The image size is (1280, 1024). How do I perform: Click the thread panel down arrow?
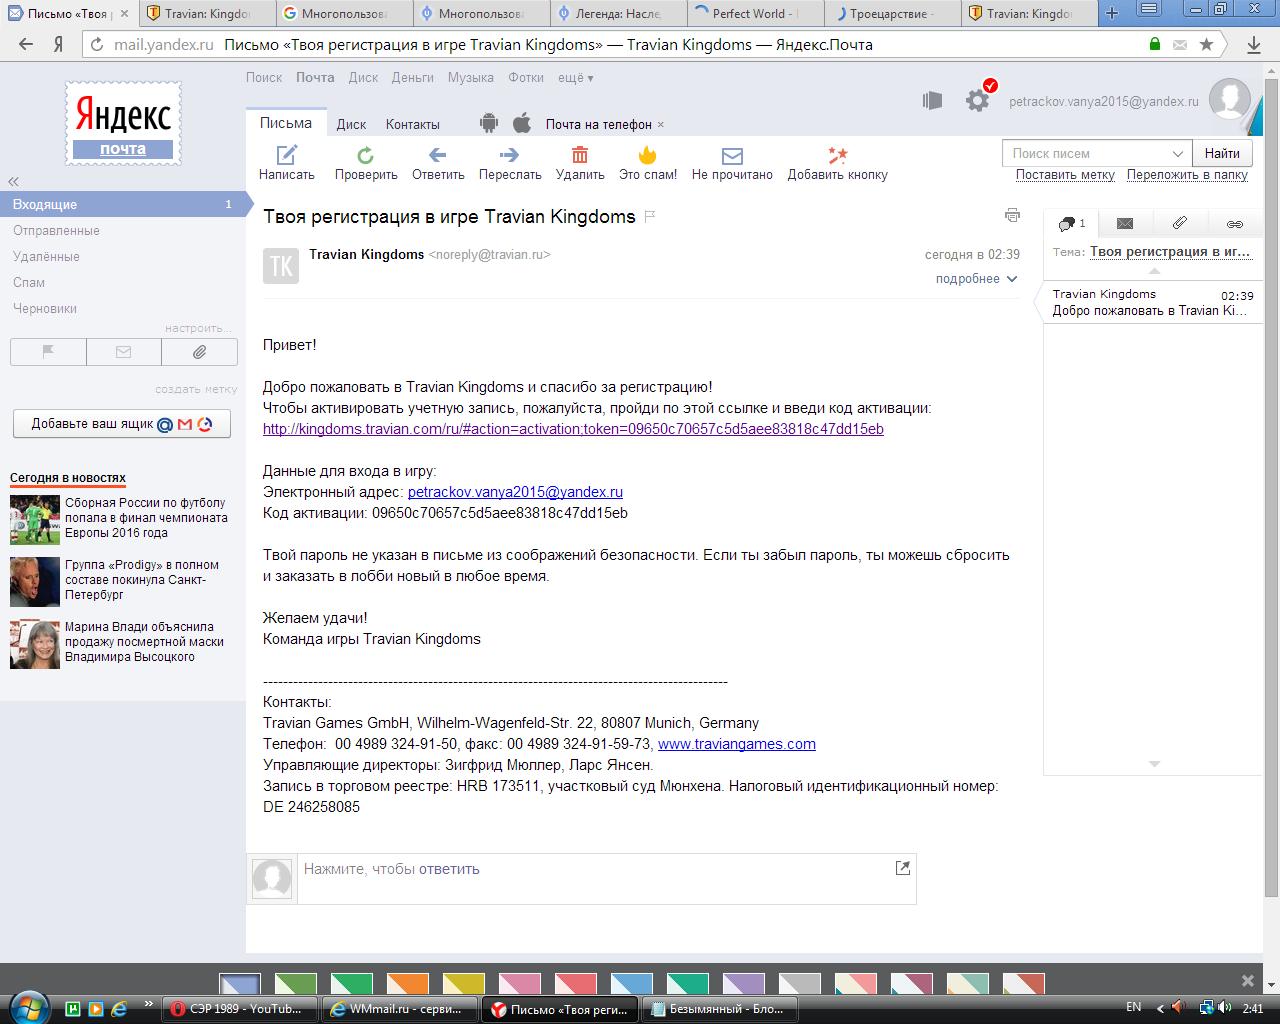[x=1153, y=764]
